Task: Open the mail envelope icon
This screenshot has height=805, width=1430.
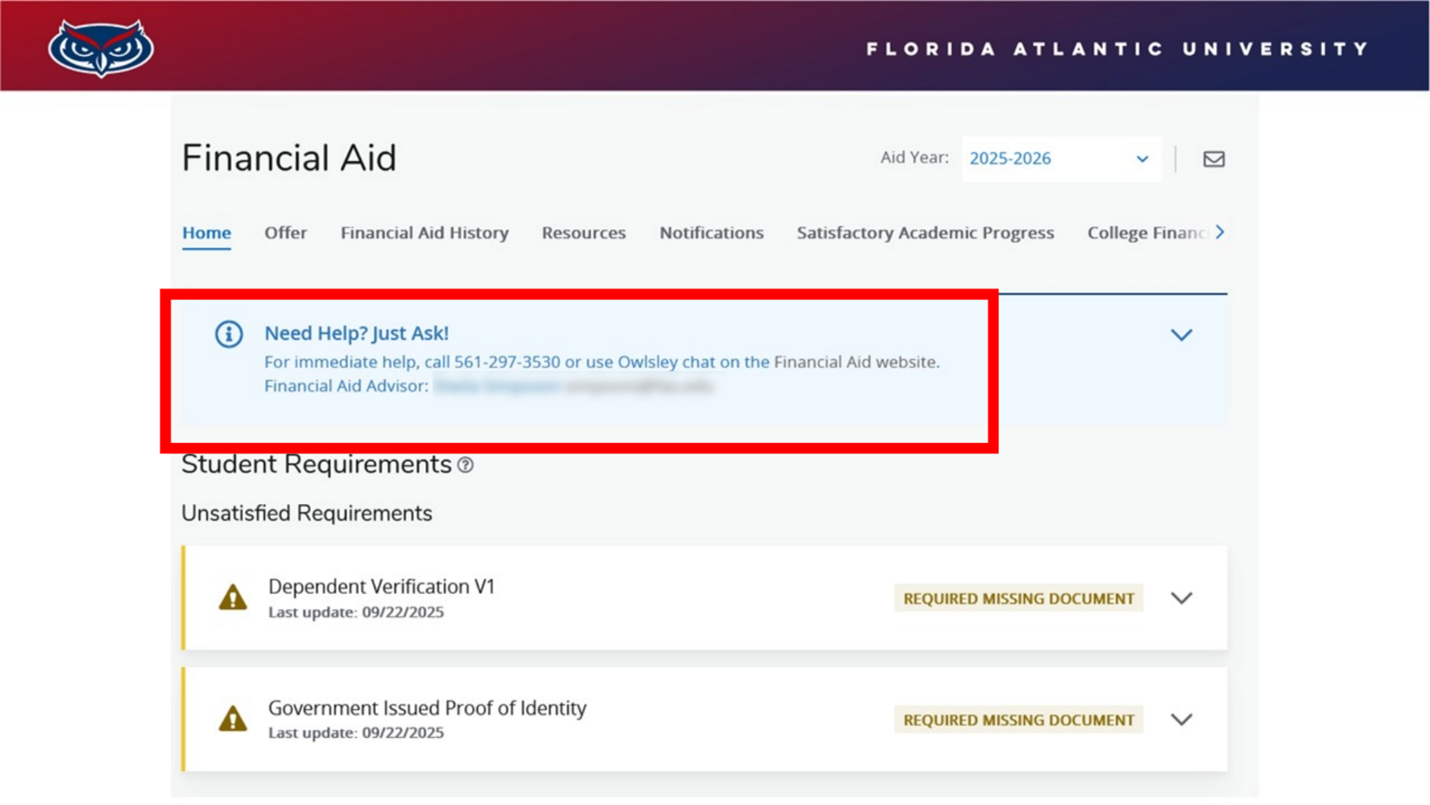Action: [1214, 158]
